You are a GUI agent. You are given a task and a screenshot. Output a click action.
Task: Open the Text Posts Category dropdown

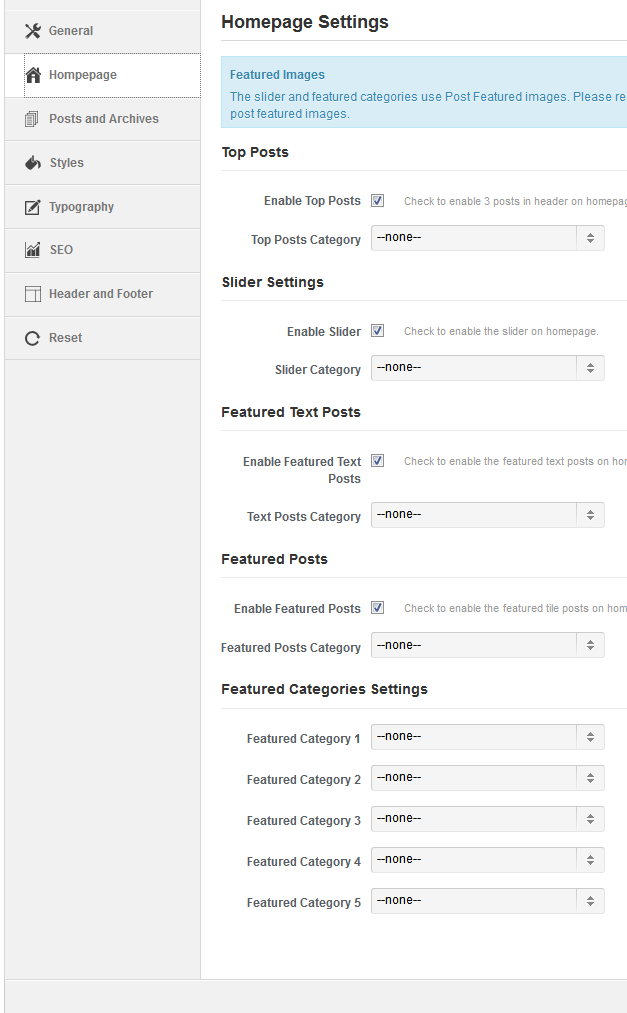(x=487, y=515)
